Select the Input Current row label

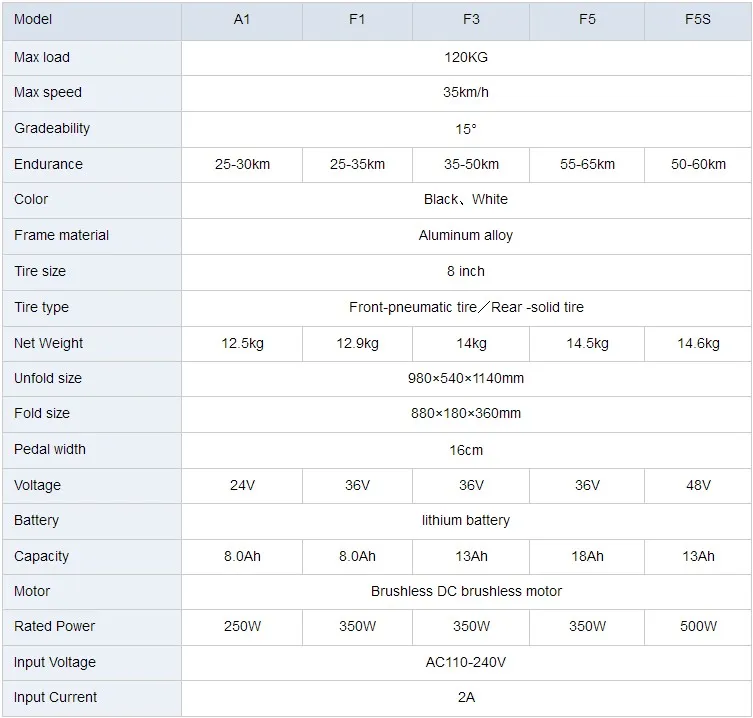click(55, 697)
